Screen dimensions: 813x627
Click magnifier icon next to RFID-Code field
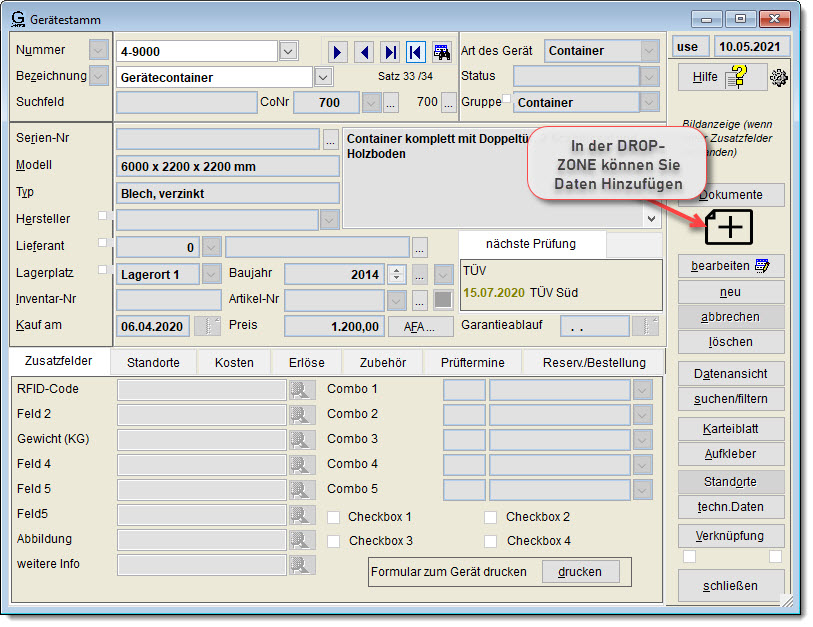(302, 389)
